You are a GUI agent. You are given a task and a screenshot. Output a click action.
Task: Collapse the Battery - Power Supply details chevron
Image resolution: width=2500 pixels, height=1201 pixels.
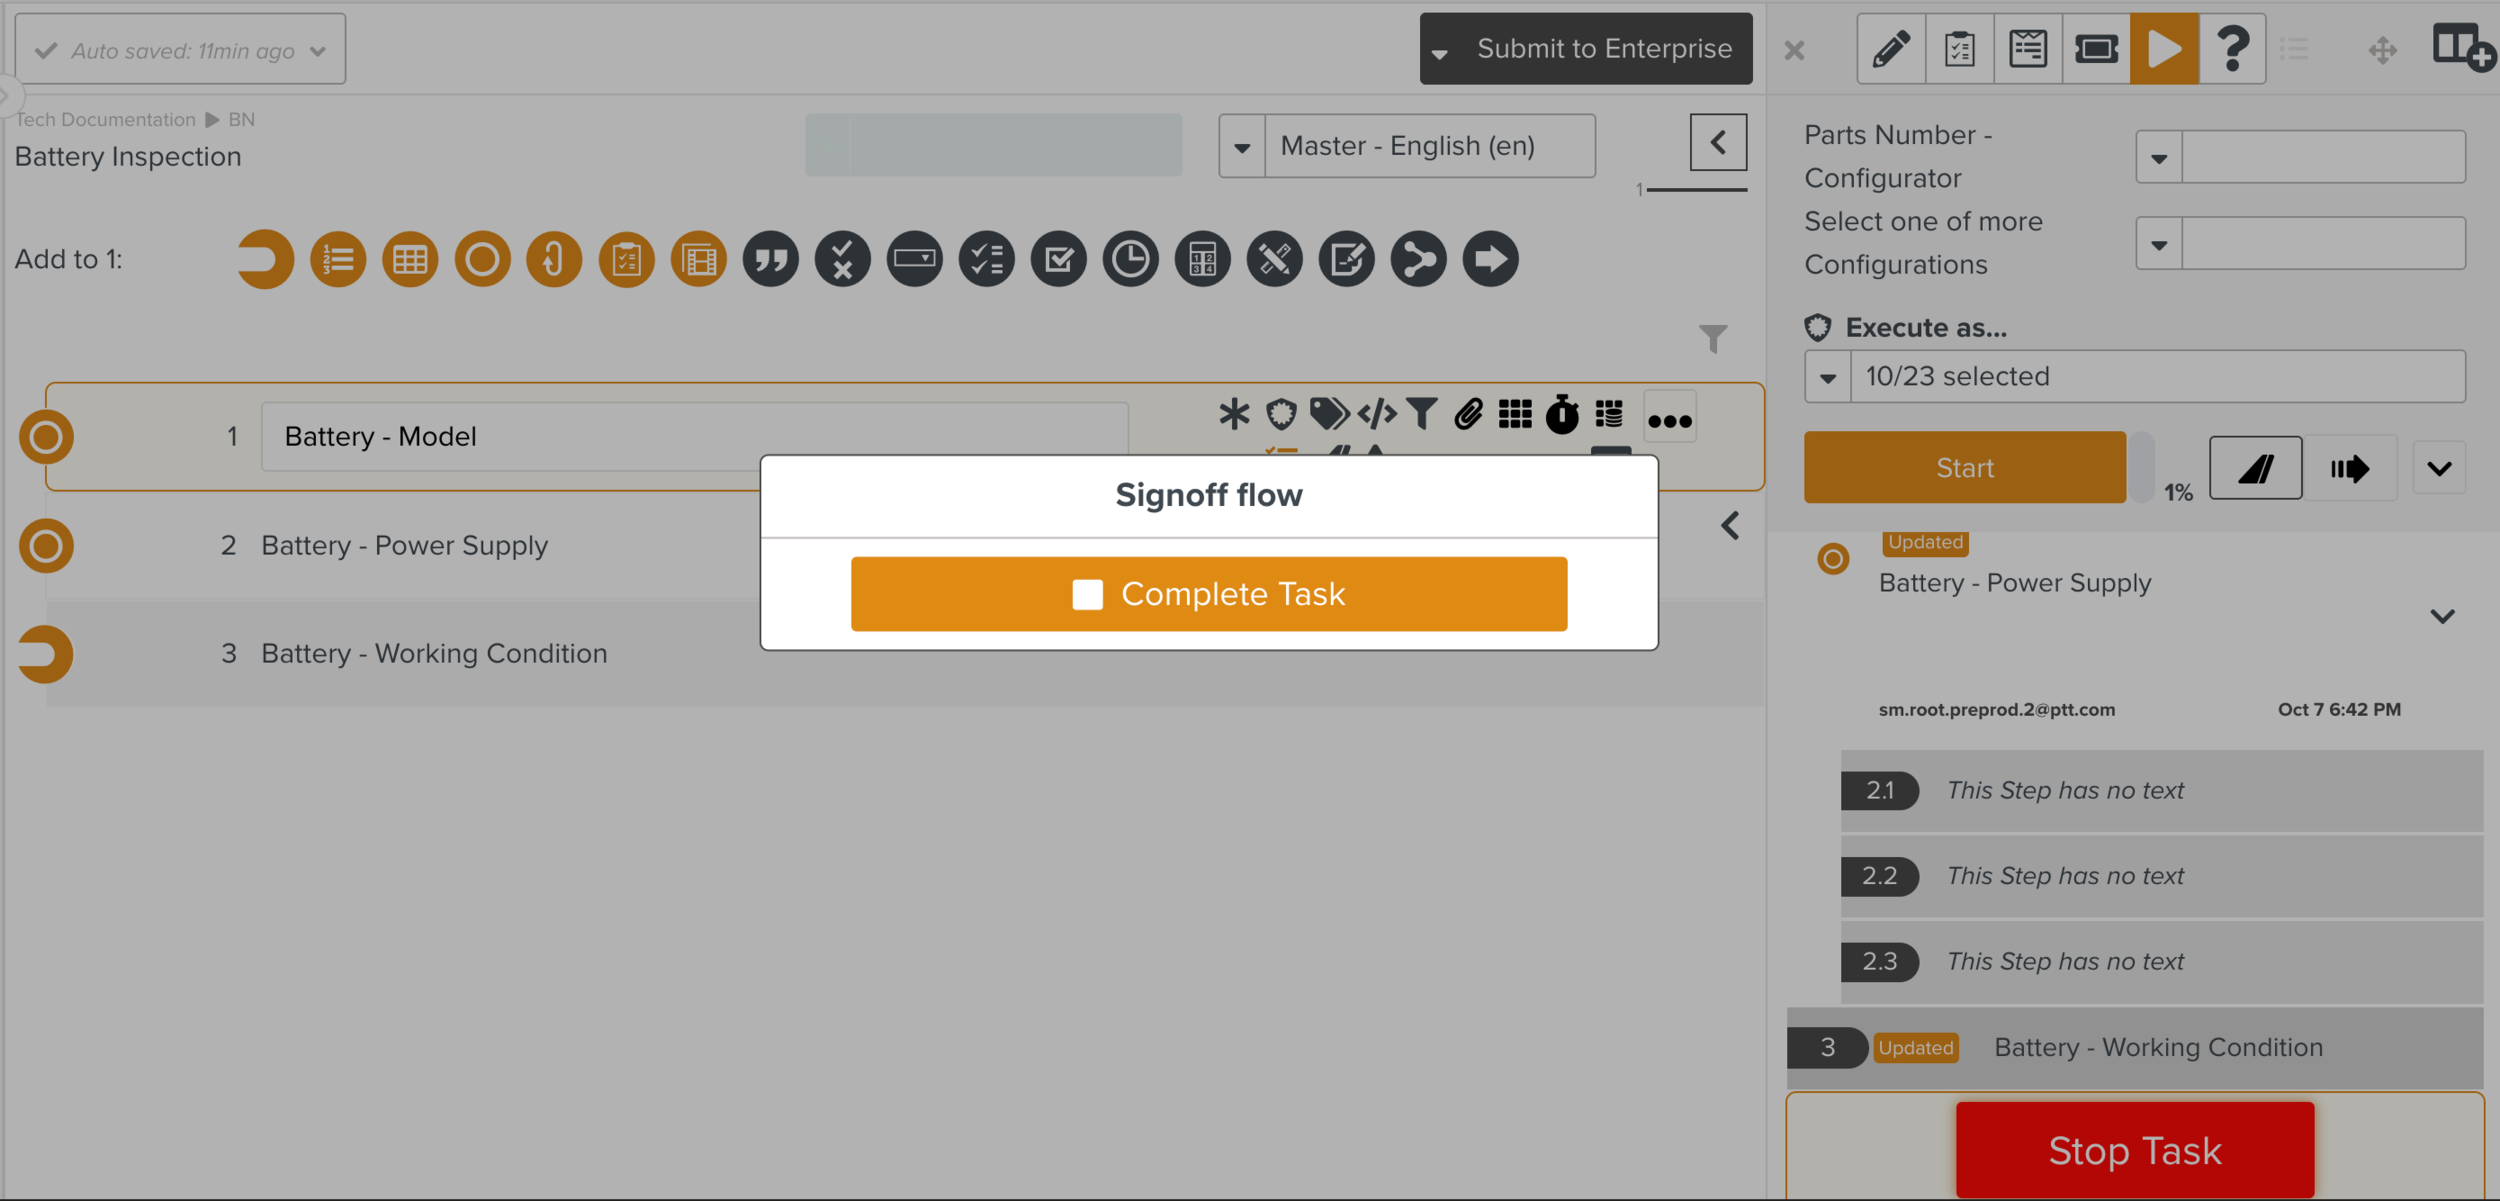[2444, 615]
